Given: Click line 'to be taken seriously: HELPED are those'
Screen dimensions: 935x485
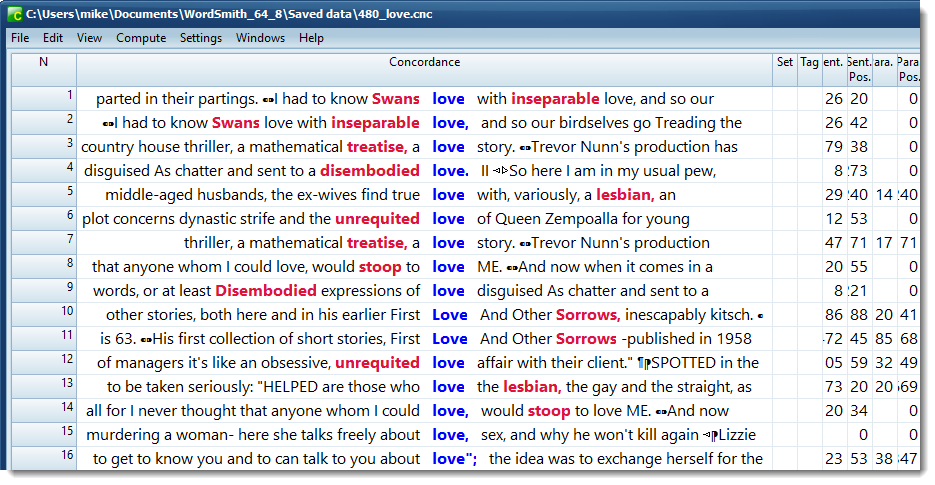Looking at the screenshot, I should click(425, 387).
